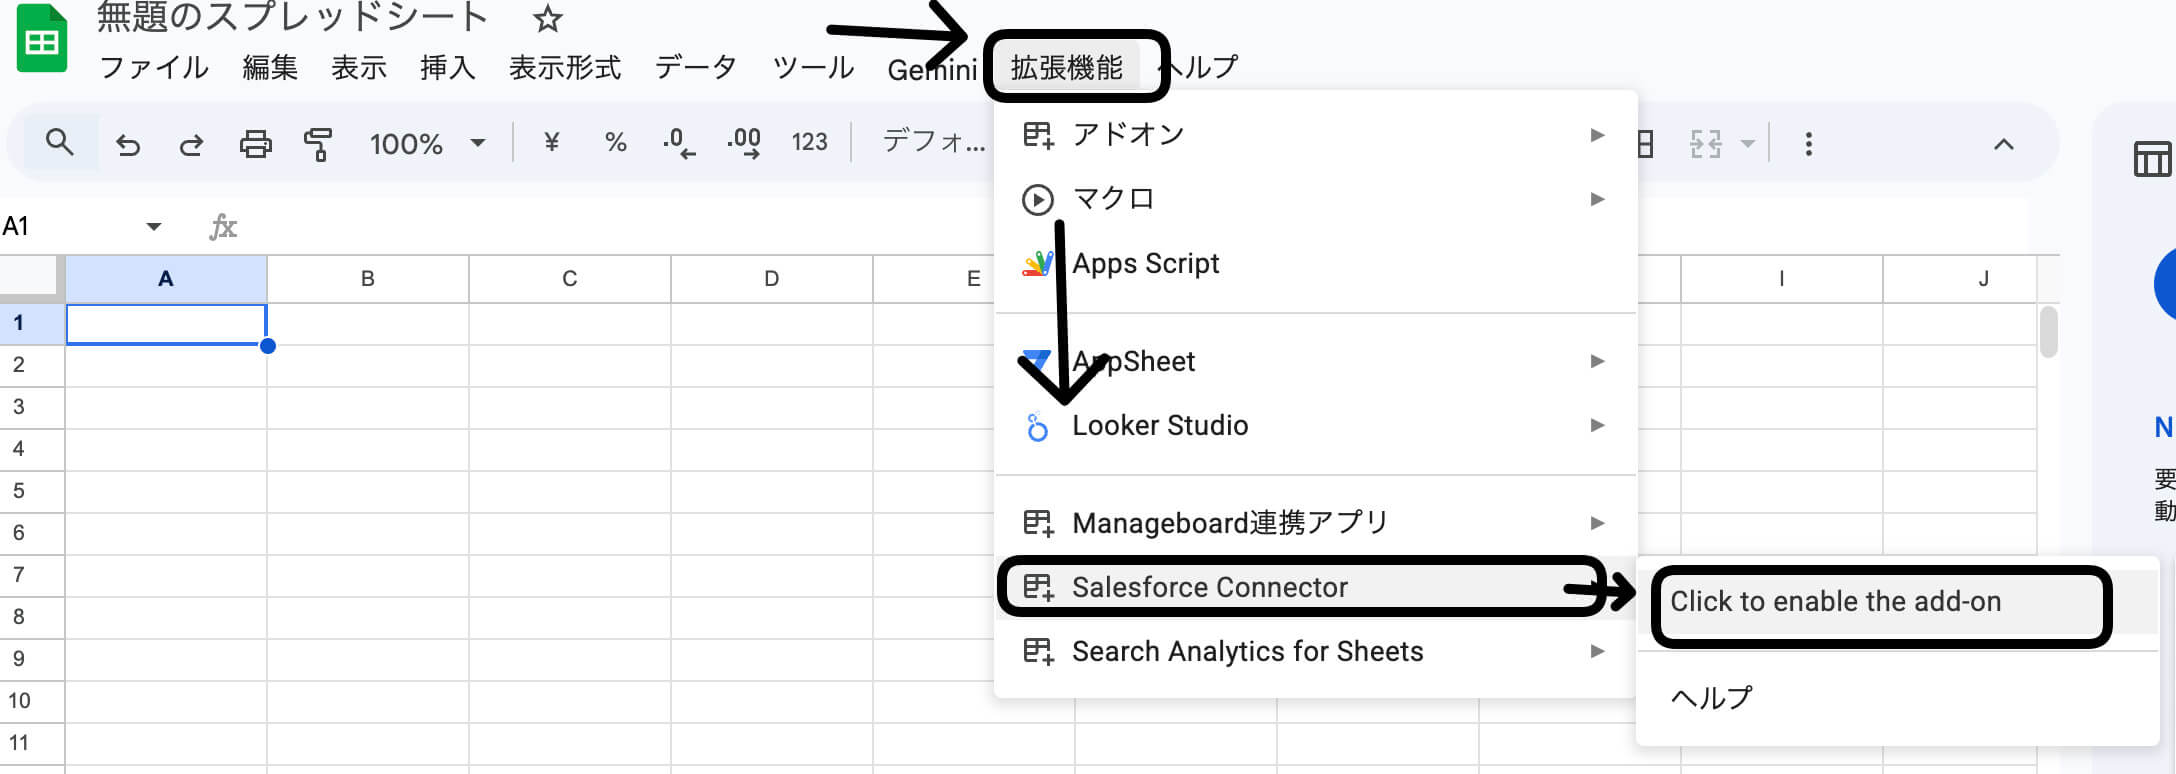The width and height of the screenshot is (2176, 774).
Task: Expand the AppSheet submenu
Action: [1315, 361]
